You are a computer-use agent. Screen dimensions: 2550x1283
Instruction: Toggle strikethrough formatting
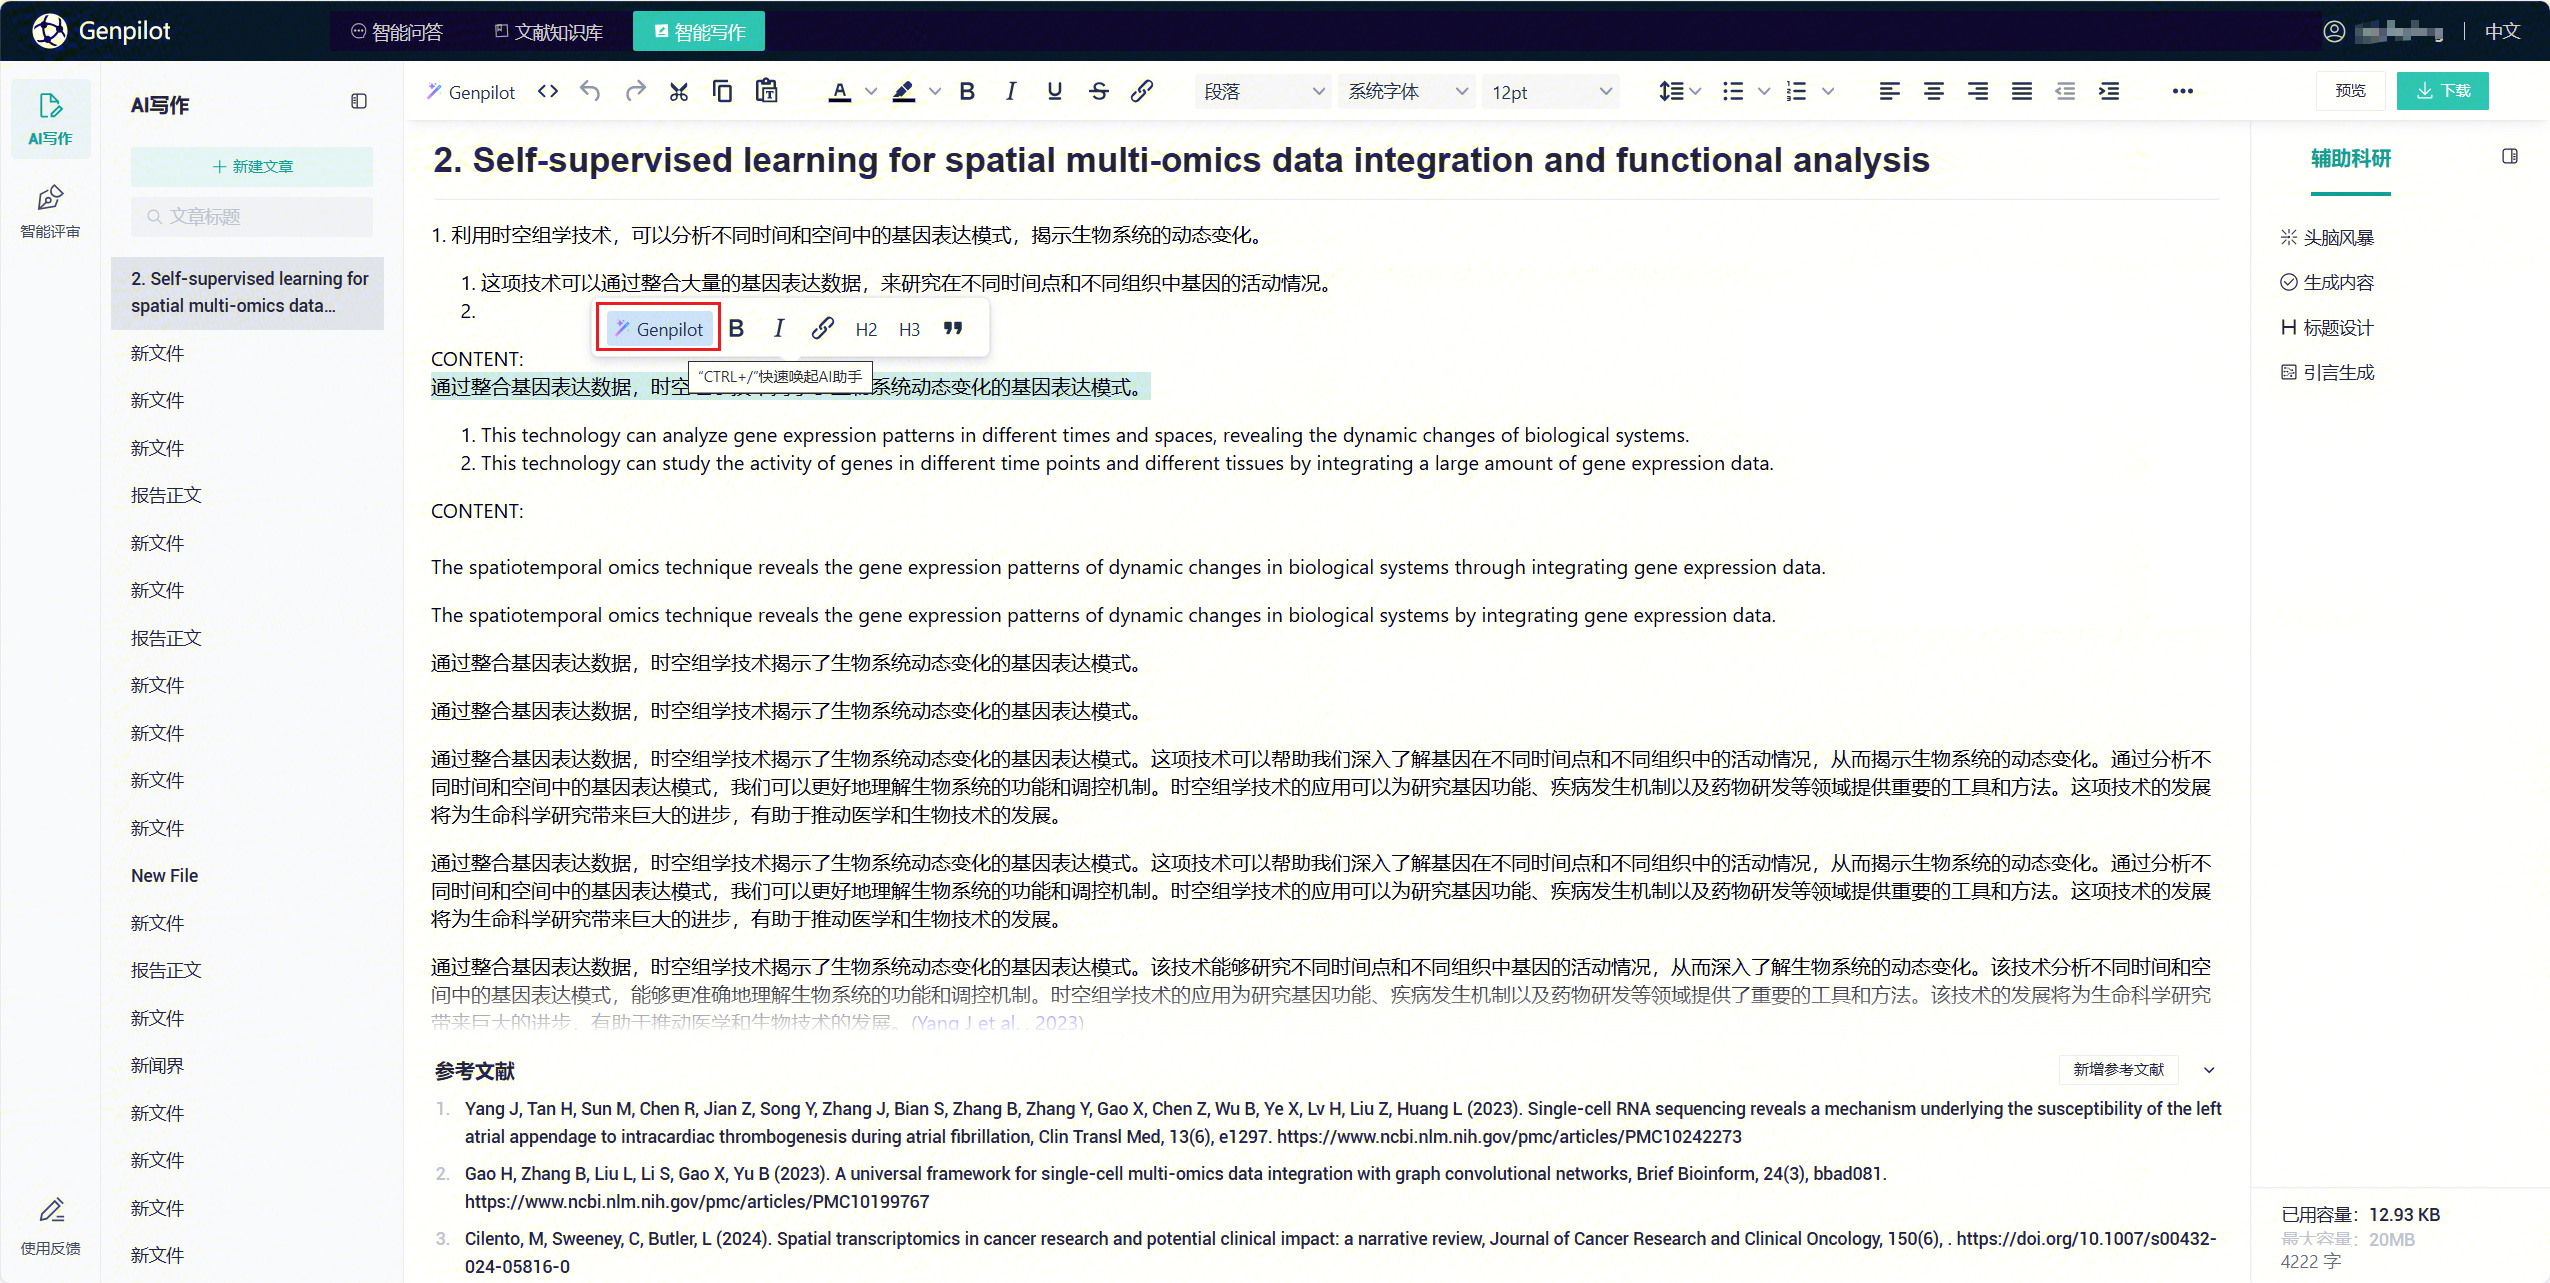coord(1099,92)
